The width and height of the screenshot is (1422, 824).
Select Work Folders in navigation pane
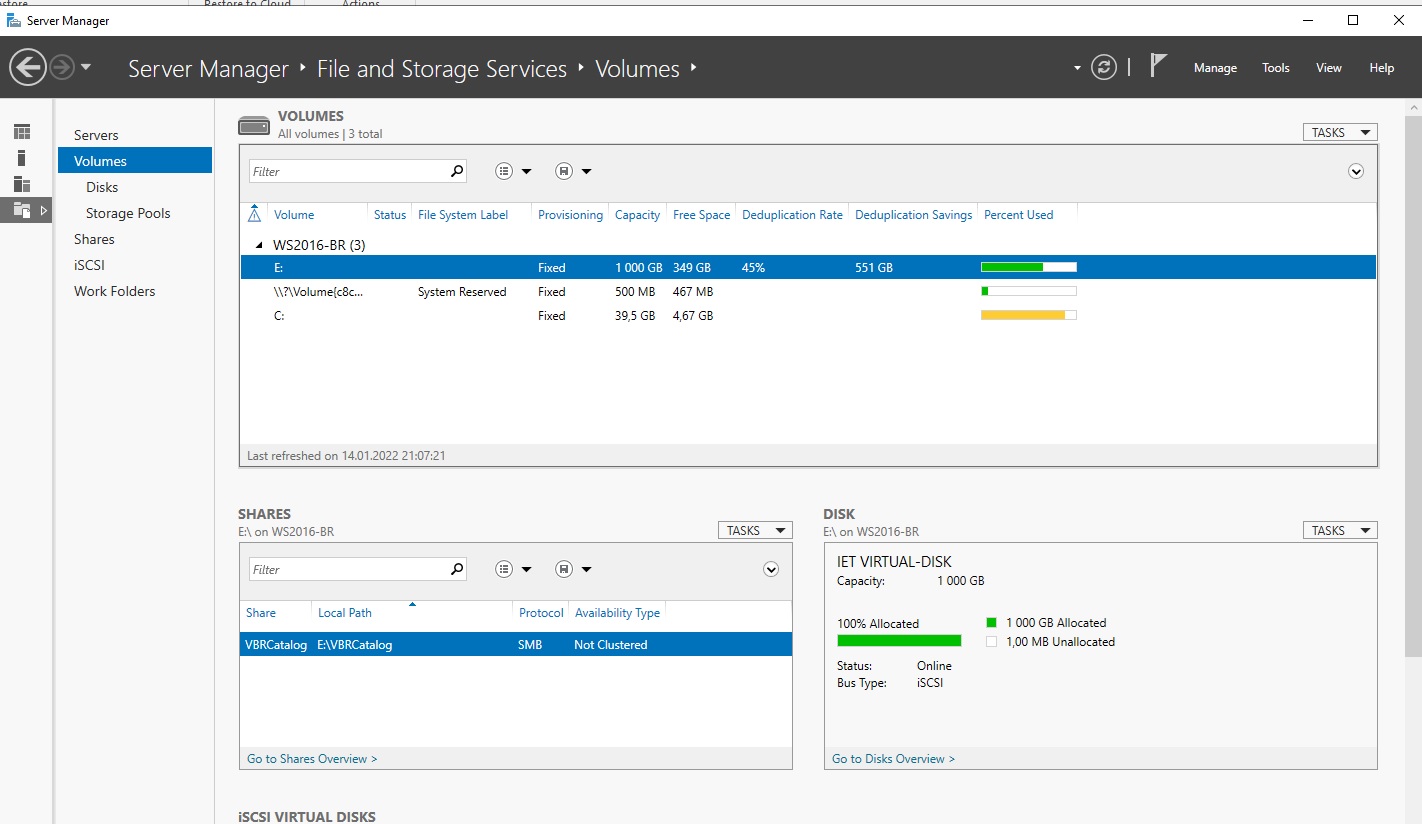(x=114, y=291)
